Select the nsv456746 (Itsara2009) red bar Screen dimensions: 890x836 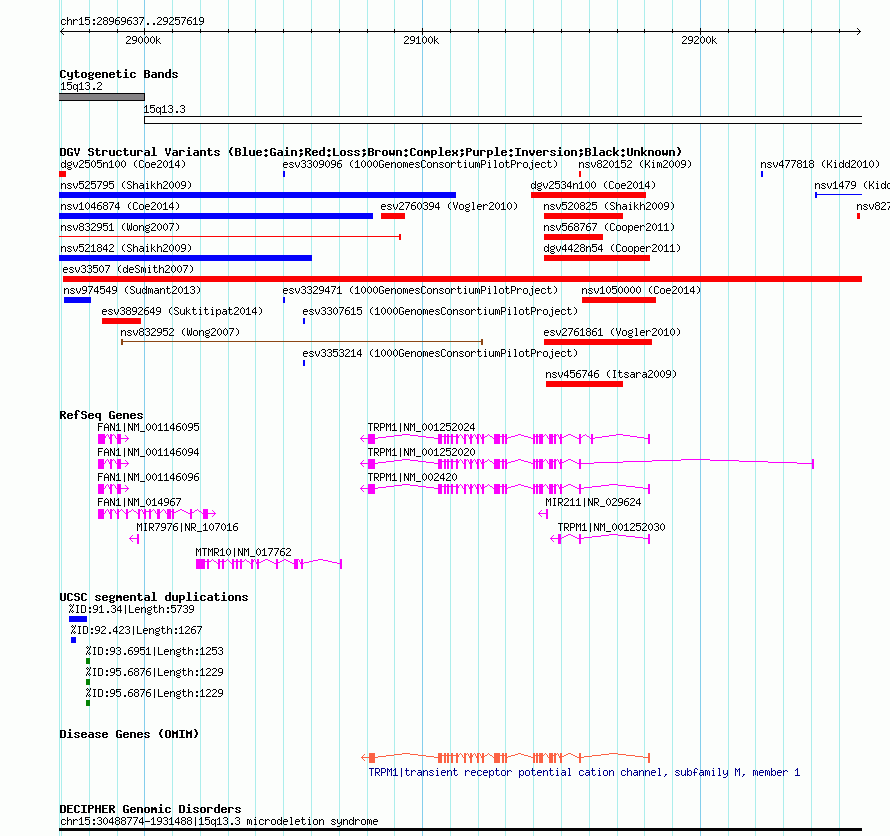(x=584, y=384)
